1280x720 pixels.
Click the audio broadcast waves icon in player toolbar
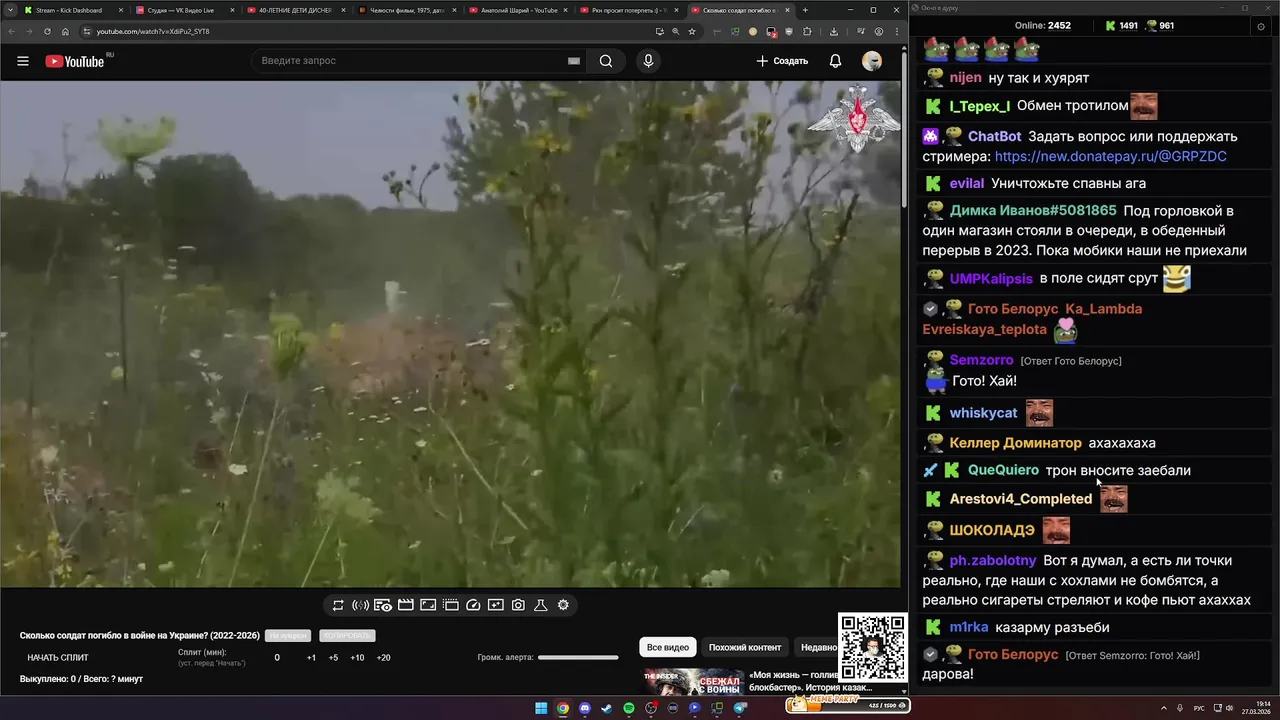[x=361, y=605]
